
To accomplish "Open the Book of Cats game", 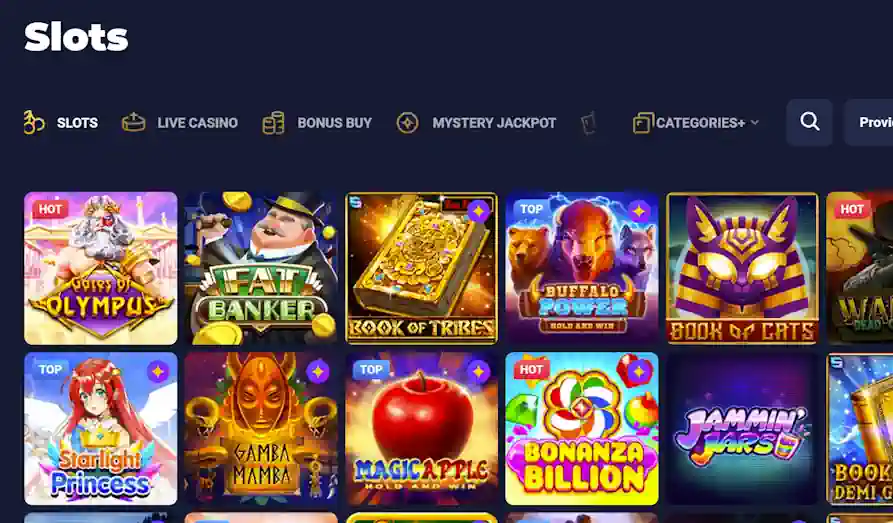I will point(742,268).
